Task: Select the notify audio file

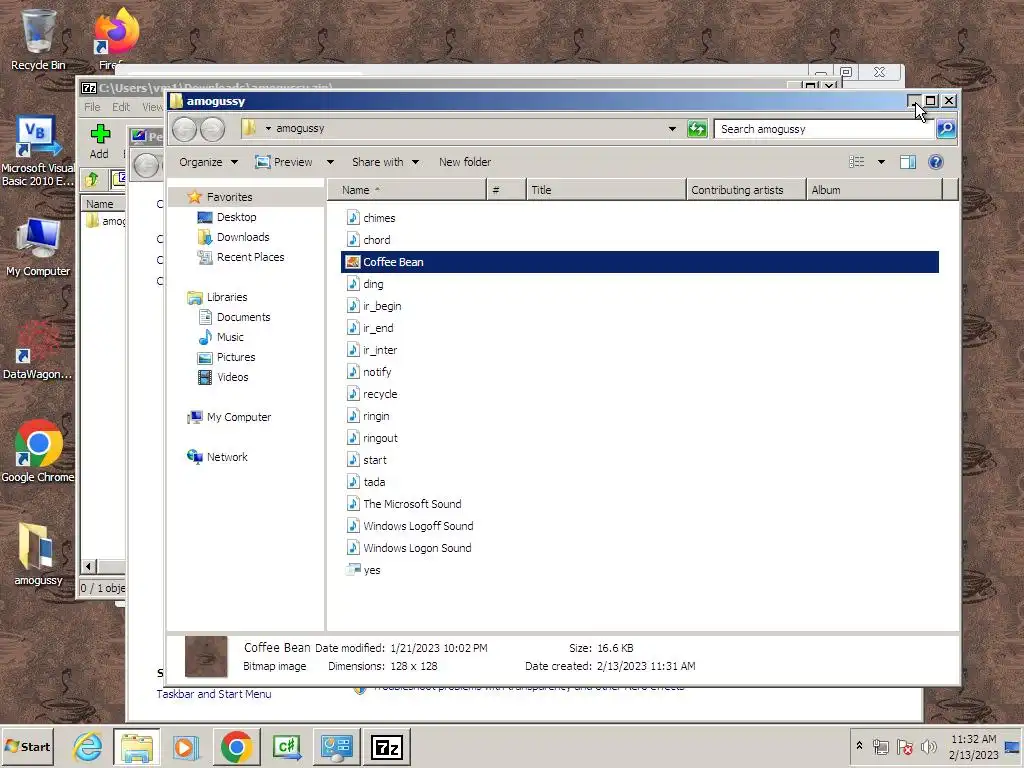Action: (x=369, y=372)
